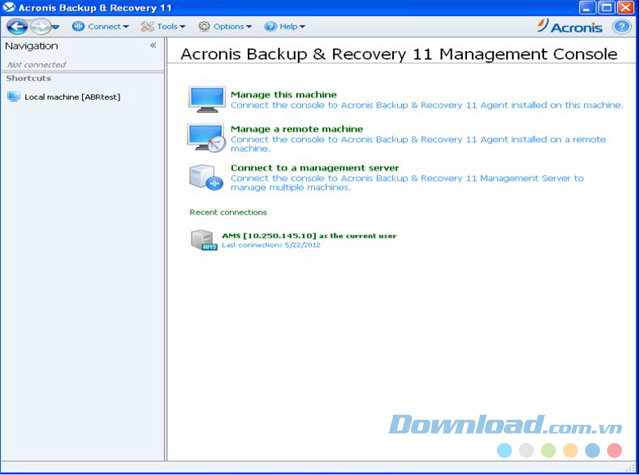Click the 'Not connected' status text
The image size is (640, 475).
click(36, 64)
